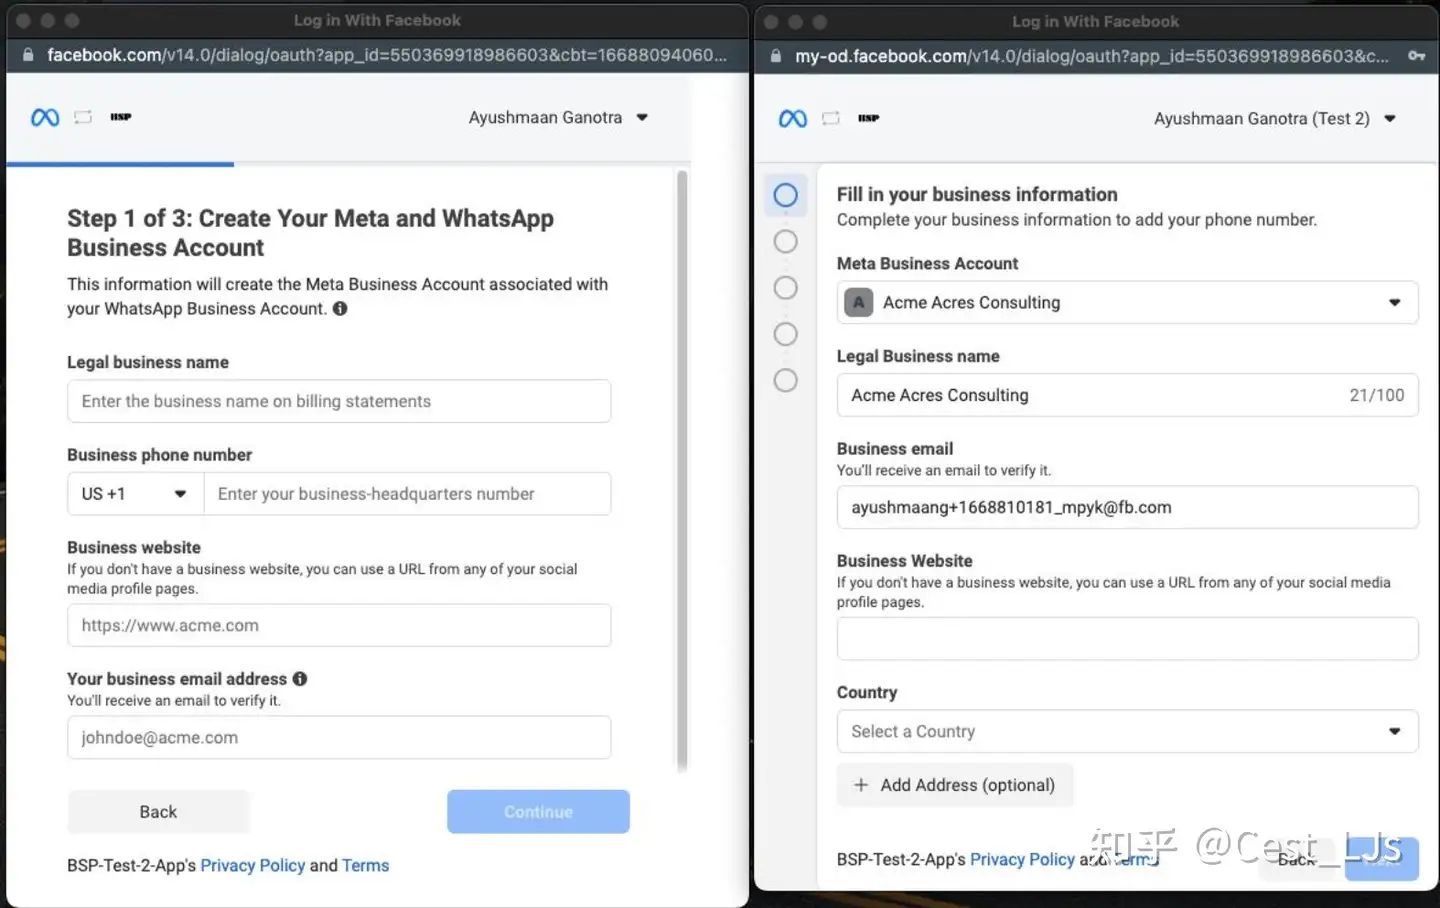Click the Meta logo in left window

pyautogui.click(x=45, y=118)
